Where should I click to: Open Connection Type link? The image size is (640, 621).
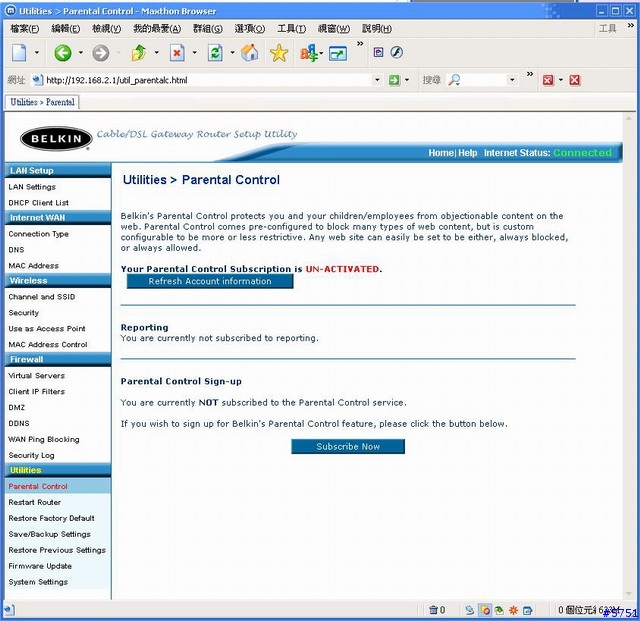tap(38, 234)
